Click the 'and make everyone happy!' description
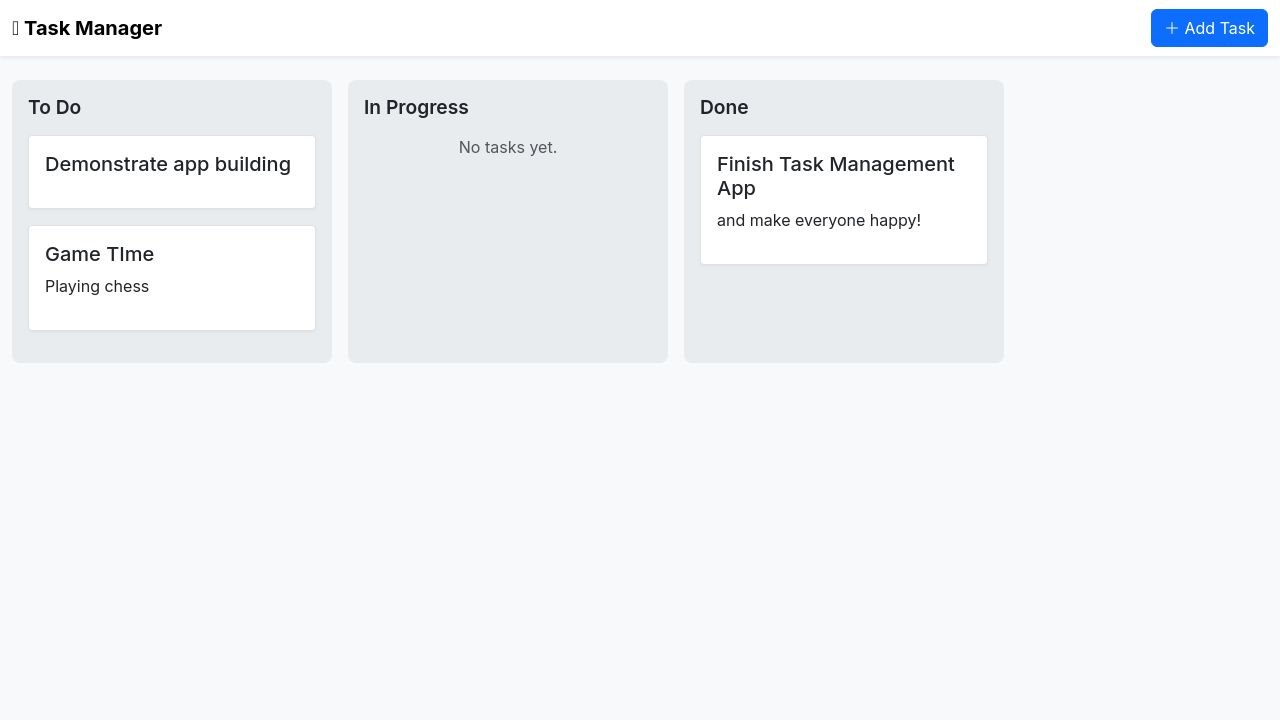Image resolution: width=1280 pixels, height=720 pixels. (x=819, y=220)
